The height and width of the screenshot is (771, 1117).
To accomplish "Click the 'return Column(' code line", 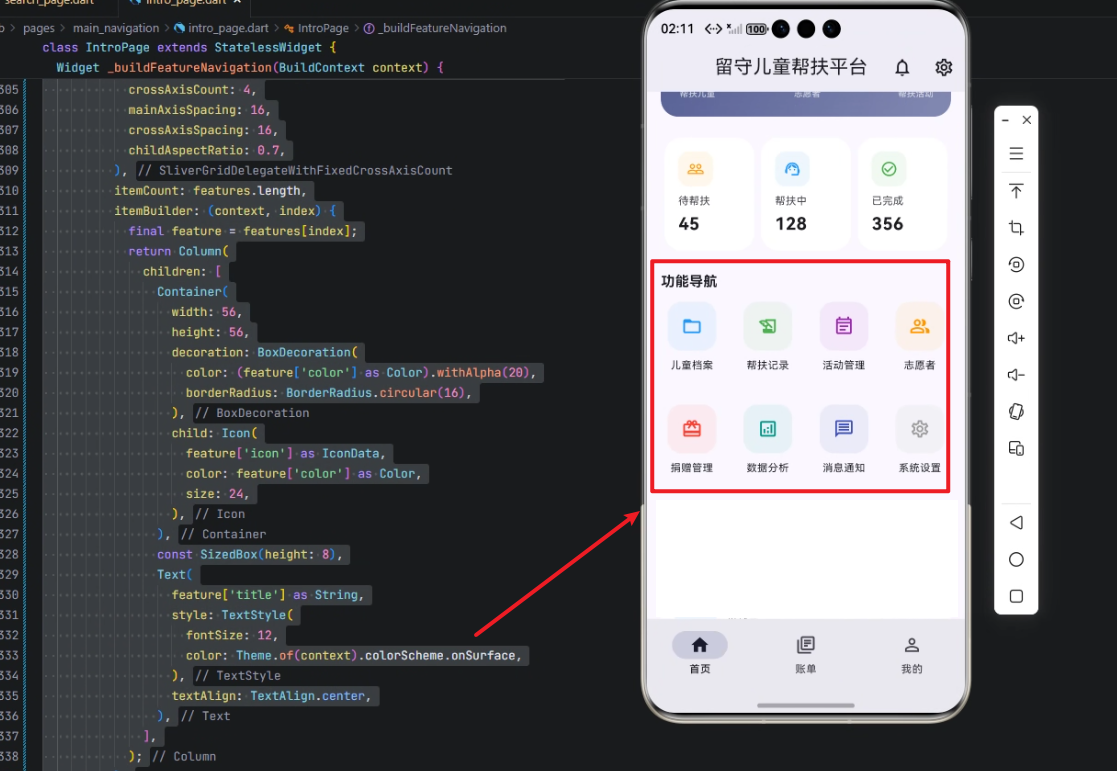I will tap(178, 252).
